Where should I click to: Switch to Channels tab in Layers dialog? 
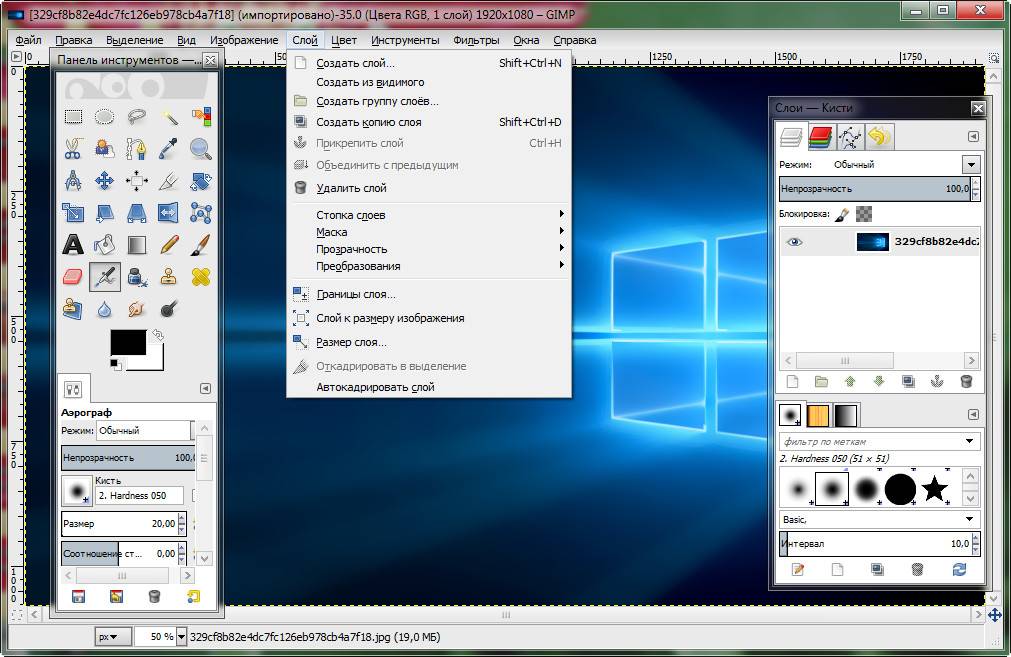[820, 137]
